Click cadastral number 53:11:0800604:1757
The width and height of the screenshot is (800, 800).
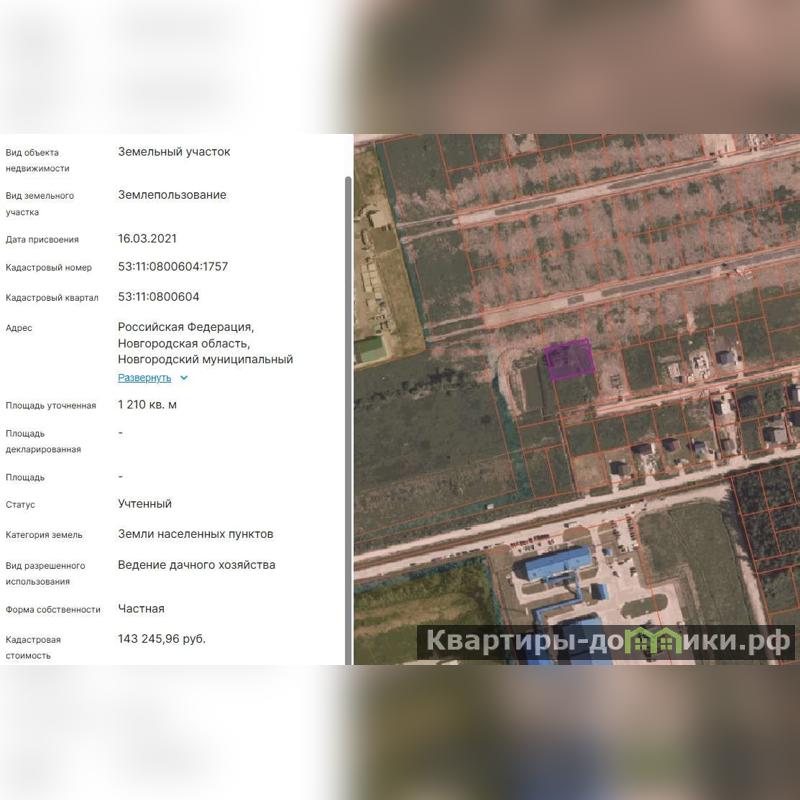(x=172, y=267)
